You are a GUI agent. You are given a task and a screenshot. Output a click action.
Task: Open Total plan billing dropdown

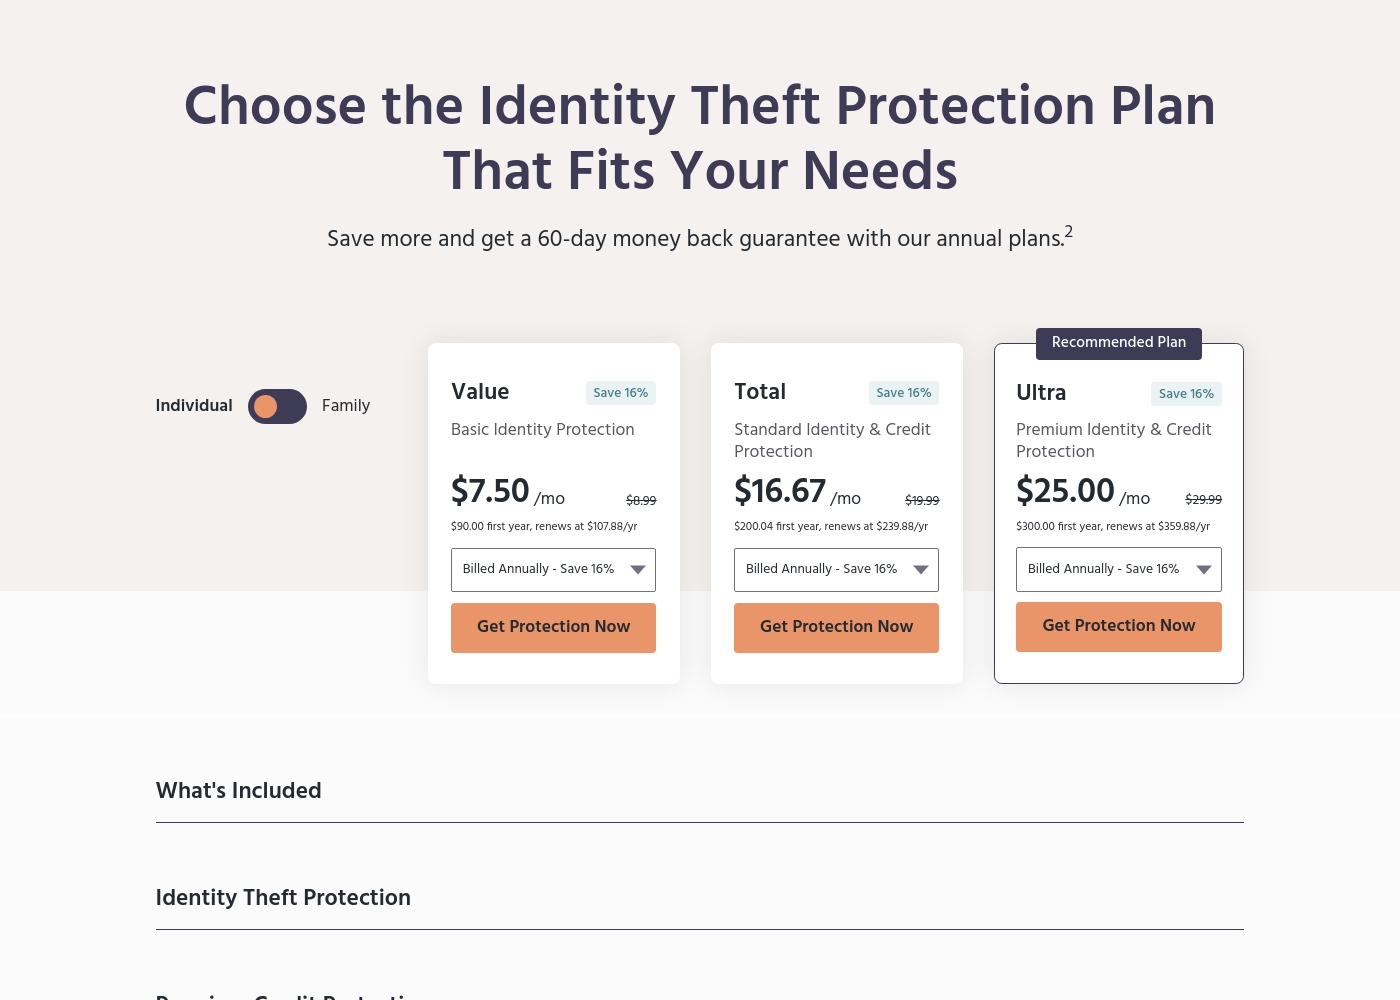point(836,570)
